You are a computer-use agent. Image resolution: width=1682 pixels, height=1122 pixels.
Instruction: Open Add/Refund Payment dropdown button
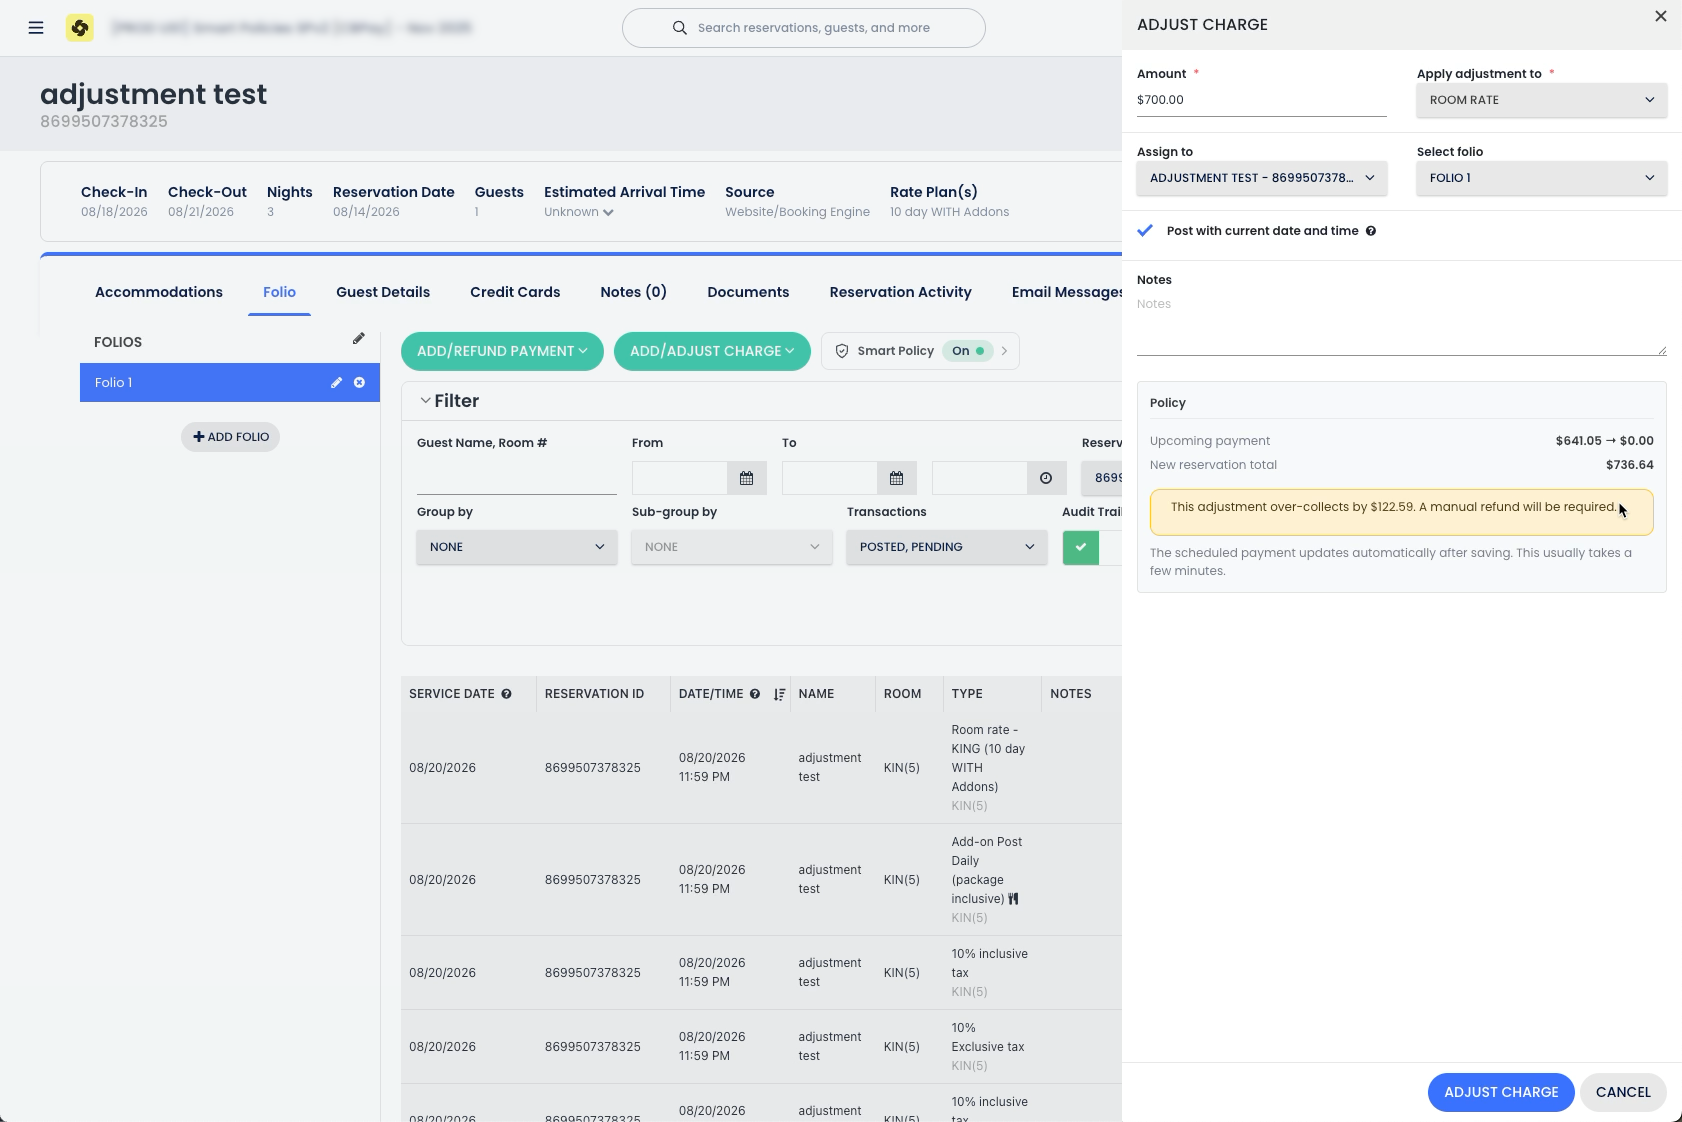pos(502,351)
